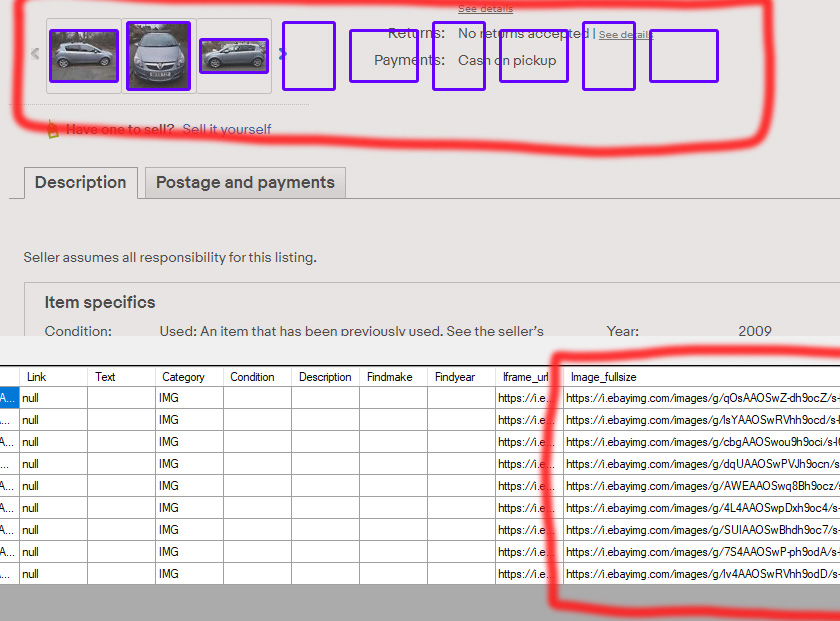This screenshot has width=840, height=621.
Task: Select first row's Image_fullsize URL cell
Action: coord(700,398)
